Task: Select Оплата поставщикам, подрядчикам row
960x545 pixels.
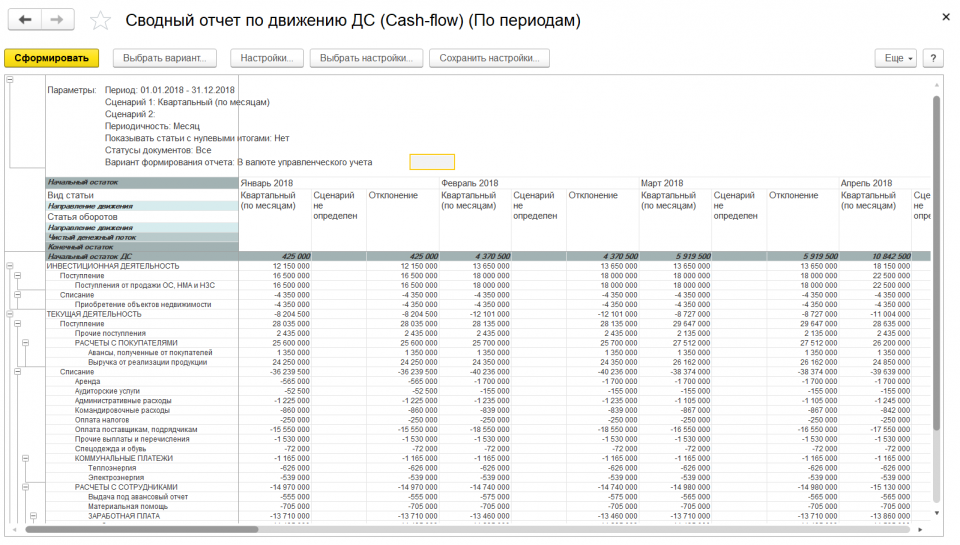Action: click(136, 430)
